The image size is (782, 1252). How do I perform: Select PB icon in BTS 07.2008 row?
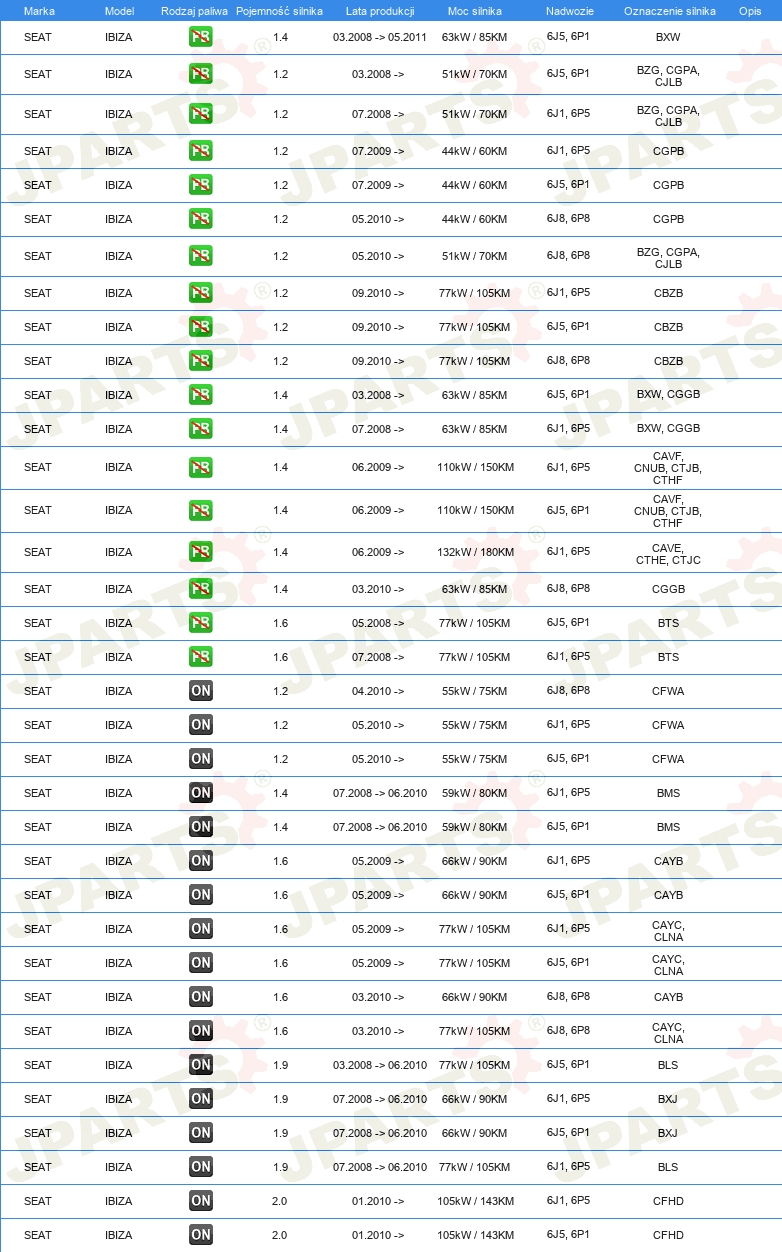(201, 657)
